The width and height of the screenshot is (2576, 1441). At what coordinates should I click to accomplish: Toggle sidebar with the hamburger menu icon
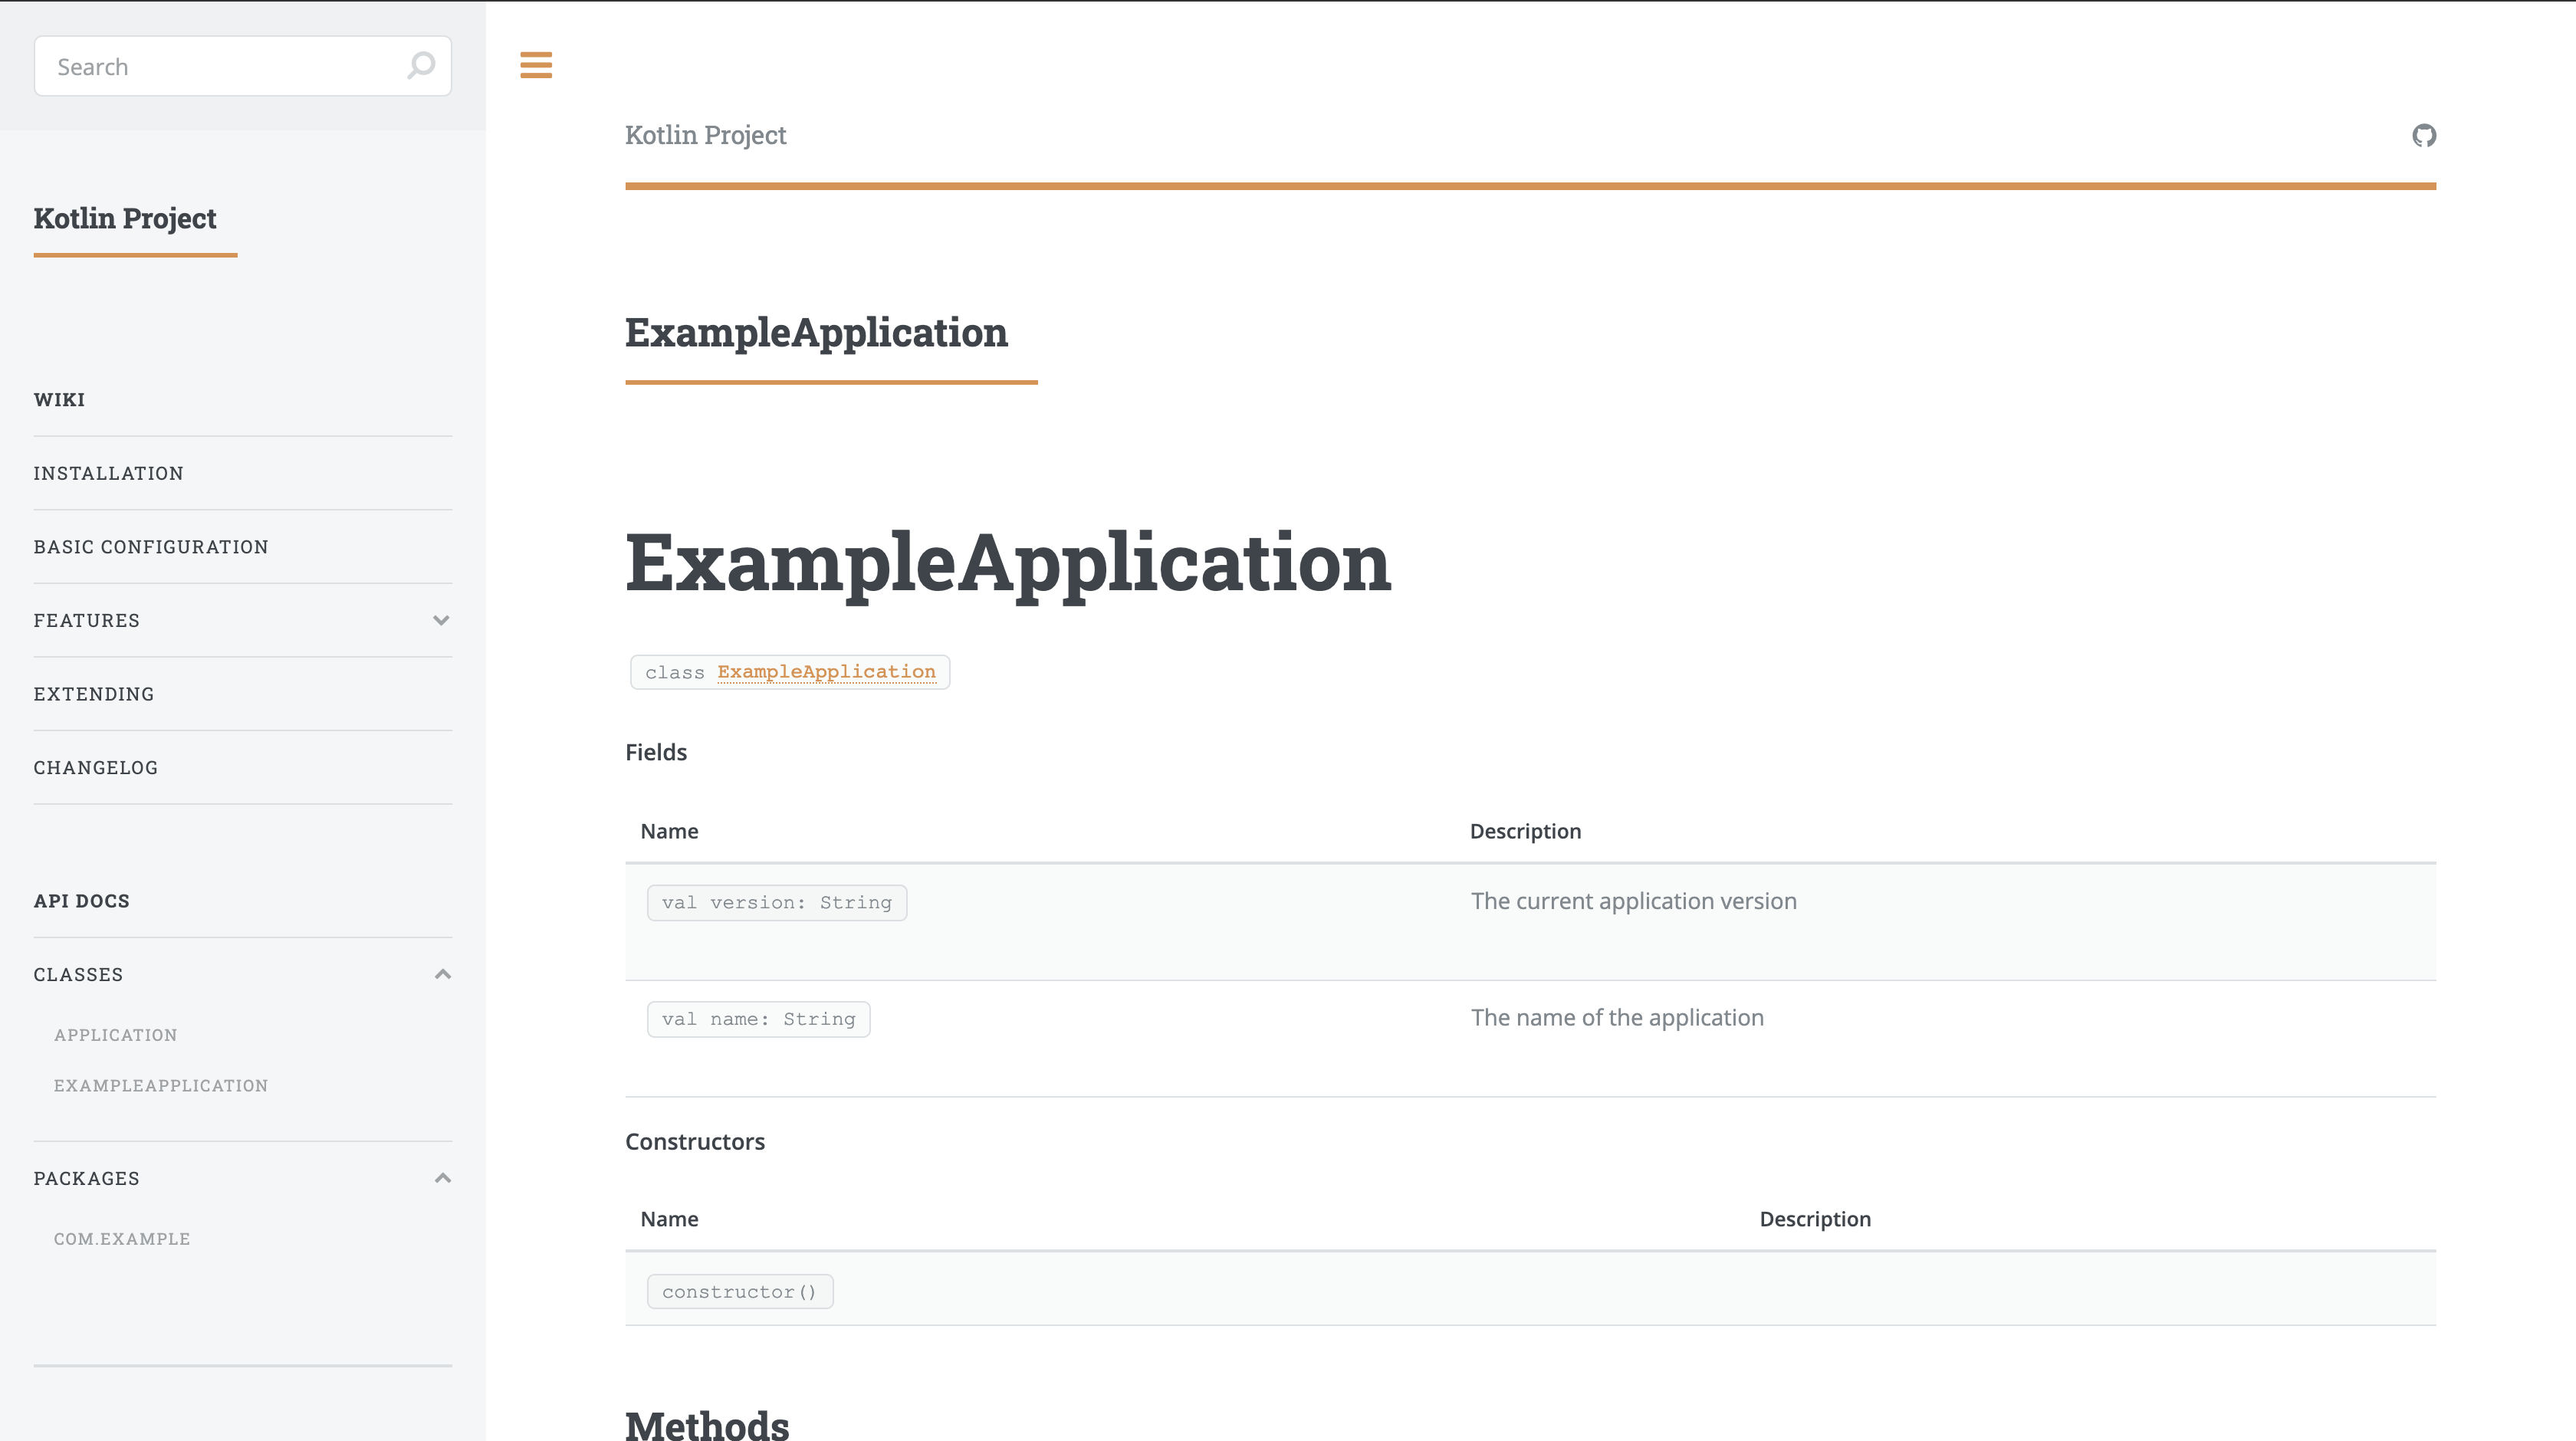pos(536,65)
